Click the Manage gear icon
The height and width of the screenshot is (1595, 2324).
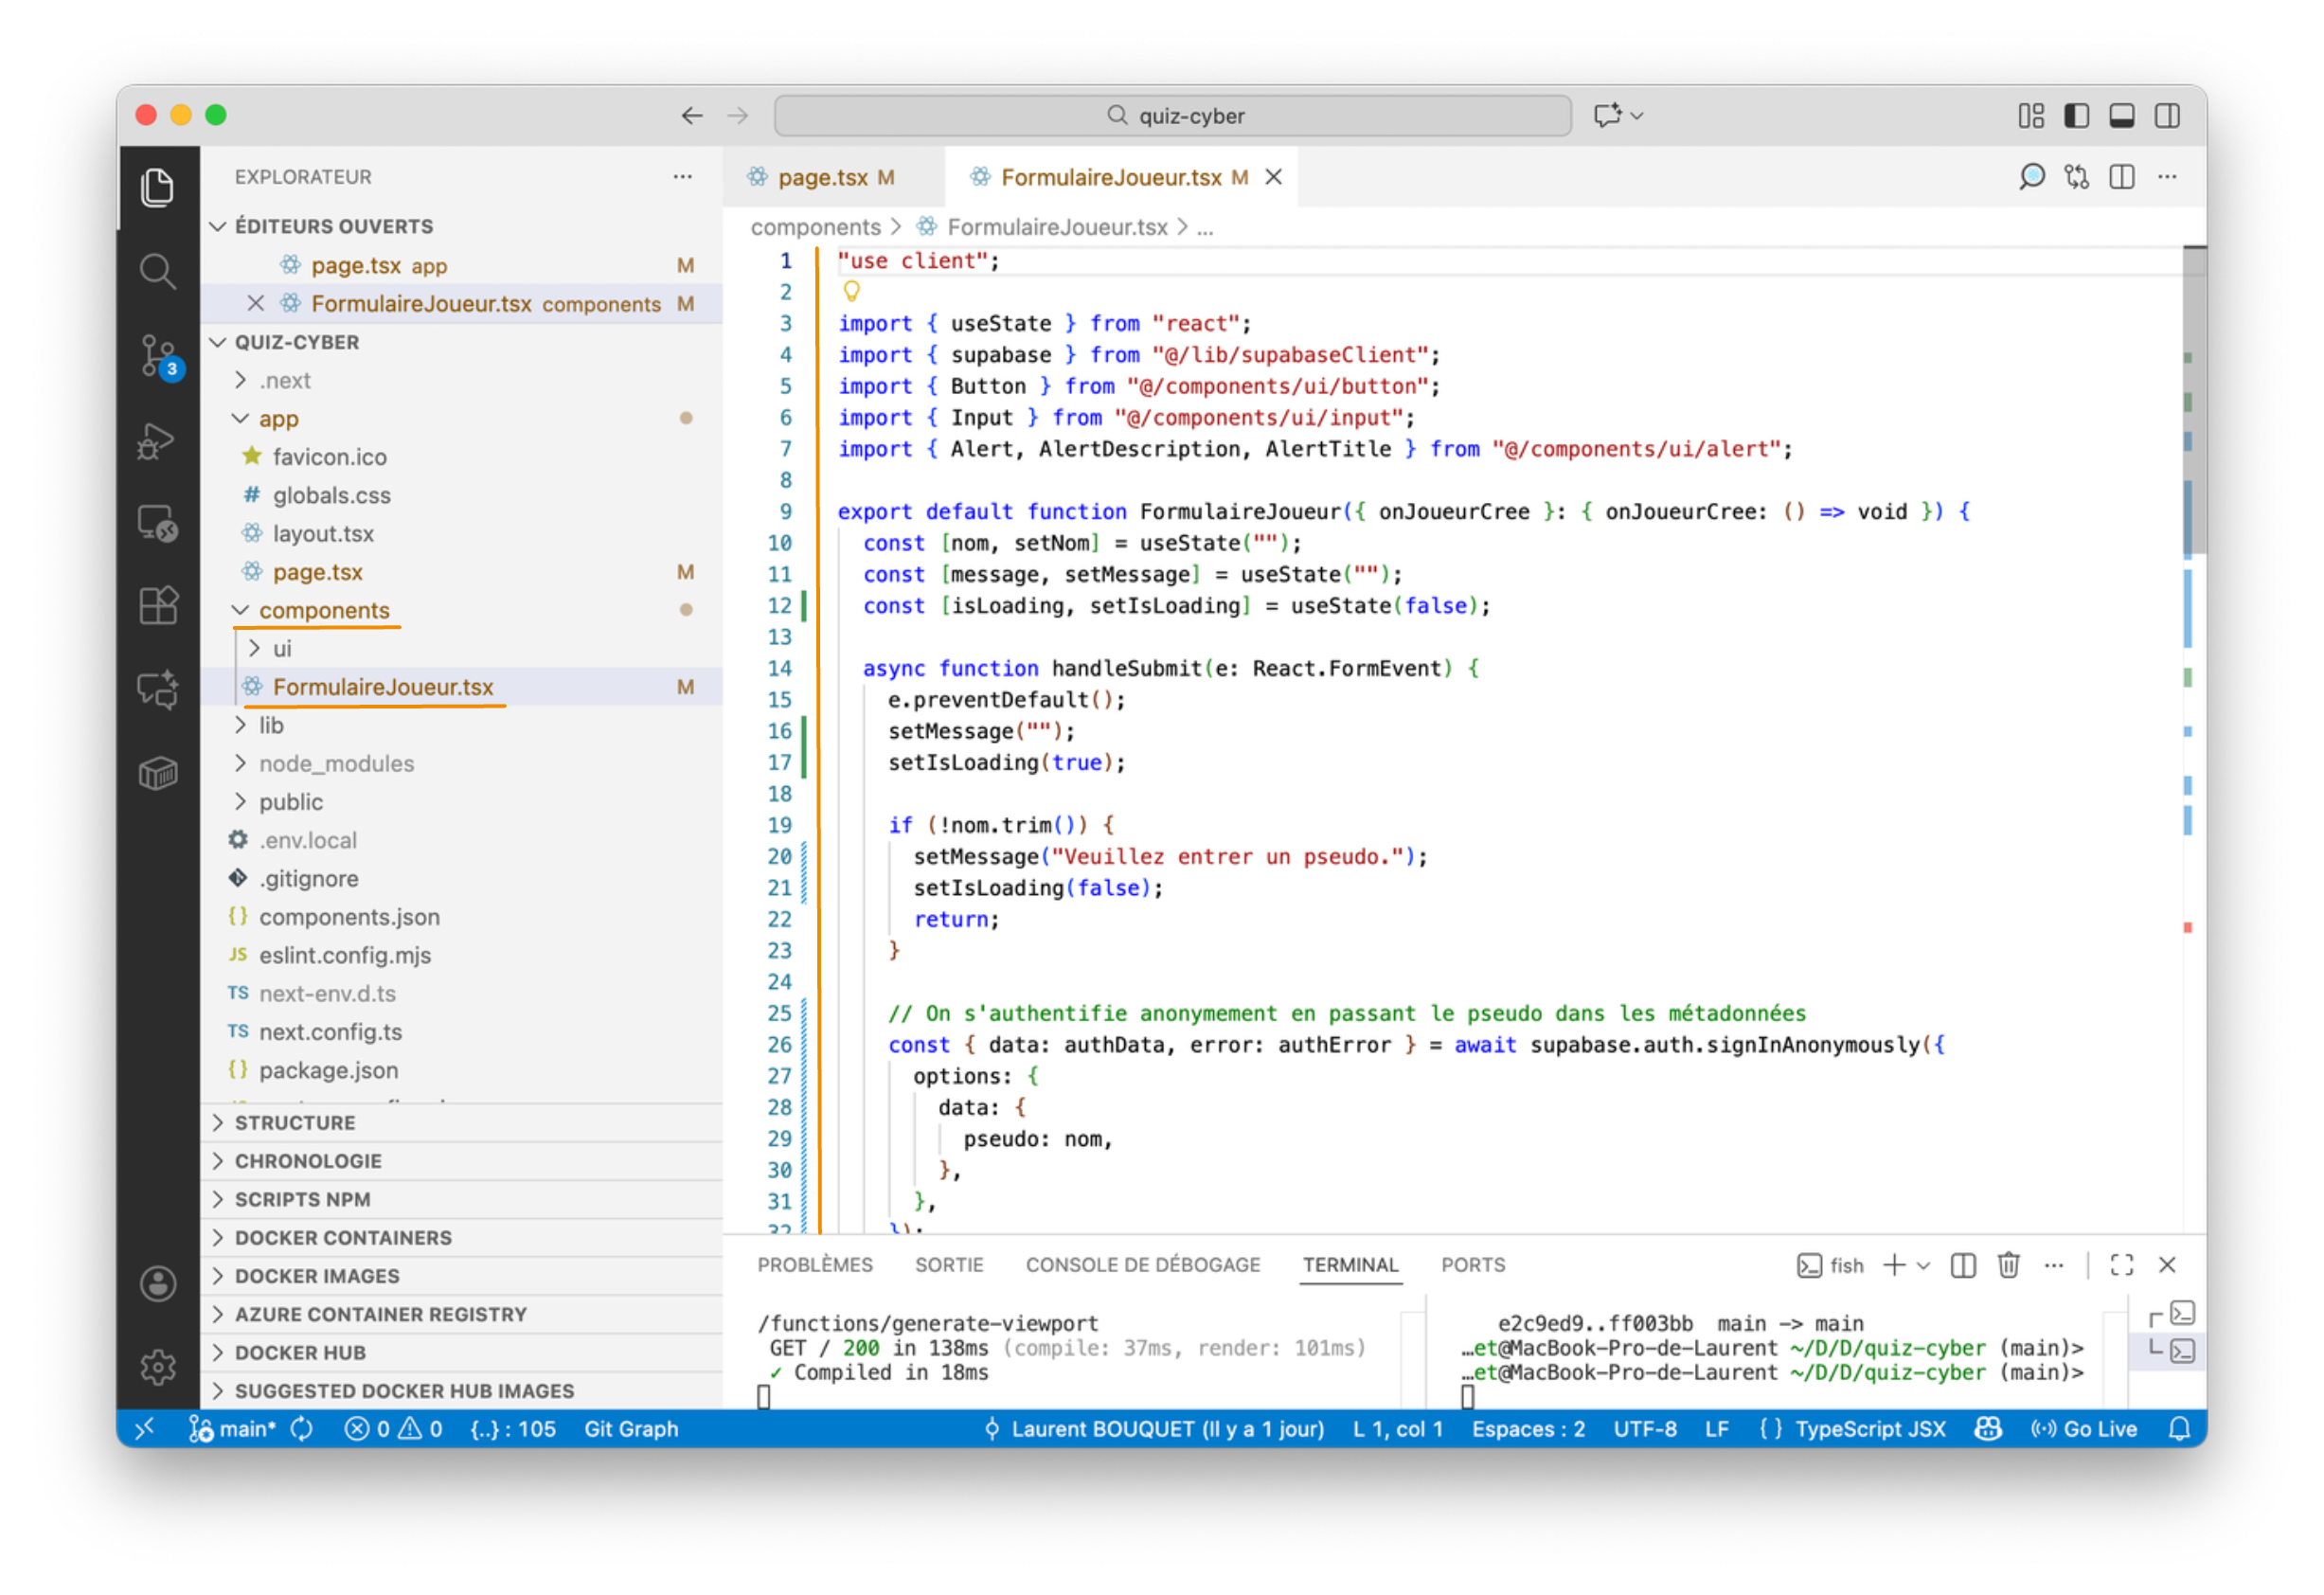pyautogui.click(x=157, y=1367)
